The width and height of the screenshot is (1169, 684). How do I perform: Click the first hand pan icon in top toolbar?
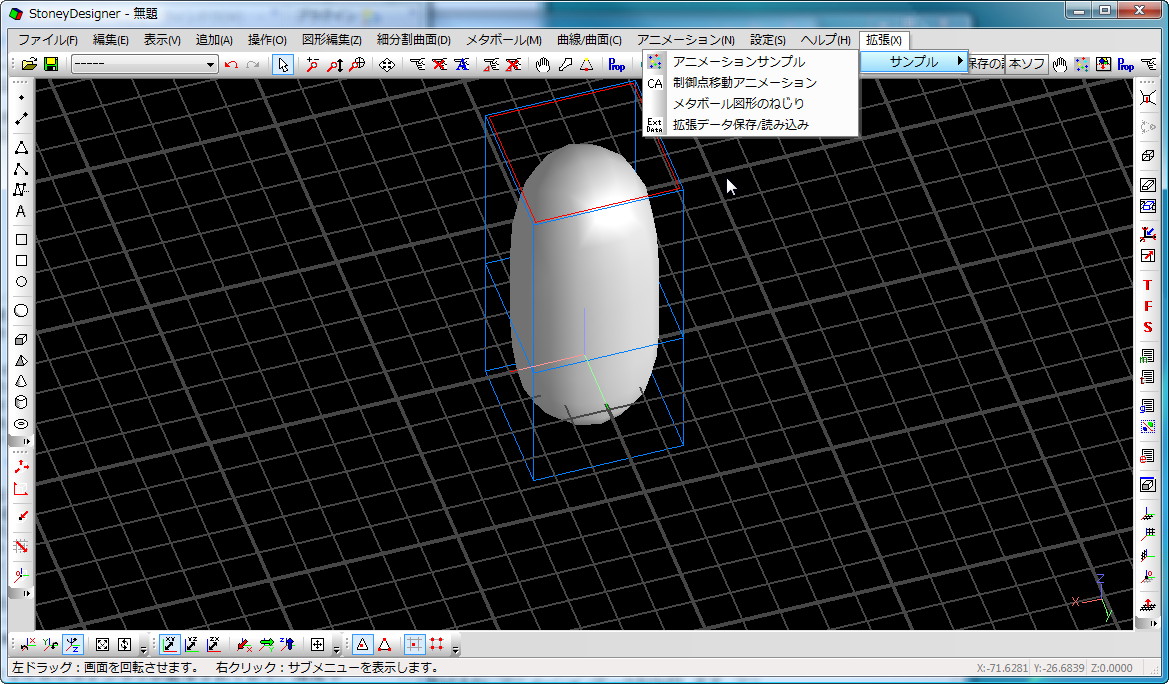543,65
